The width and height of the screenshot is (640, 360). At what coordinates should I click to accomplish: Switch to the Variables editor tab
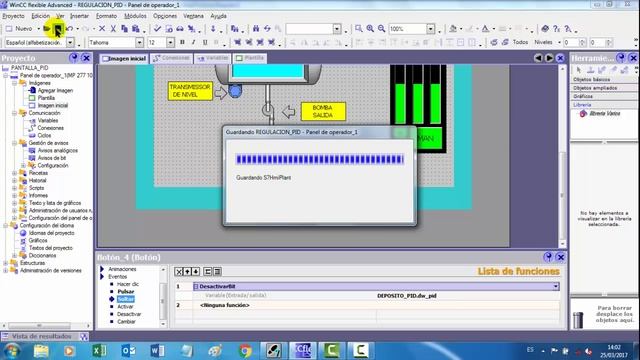(213, 58)
